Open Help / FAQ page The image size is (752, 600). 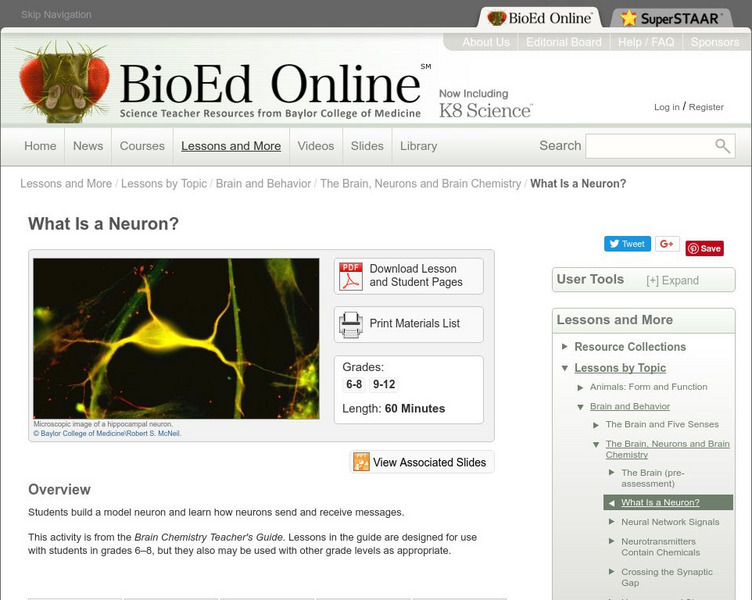click(x=646, y=42)
